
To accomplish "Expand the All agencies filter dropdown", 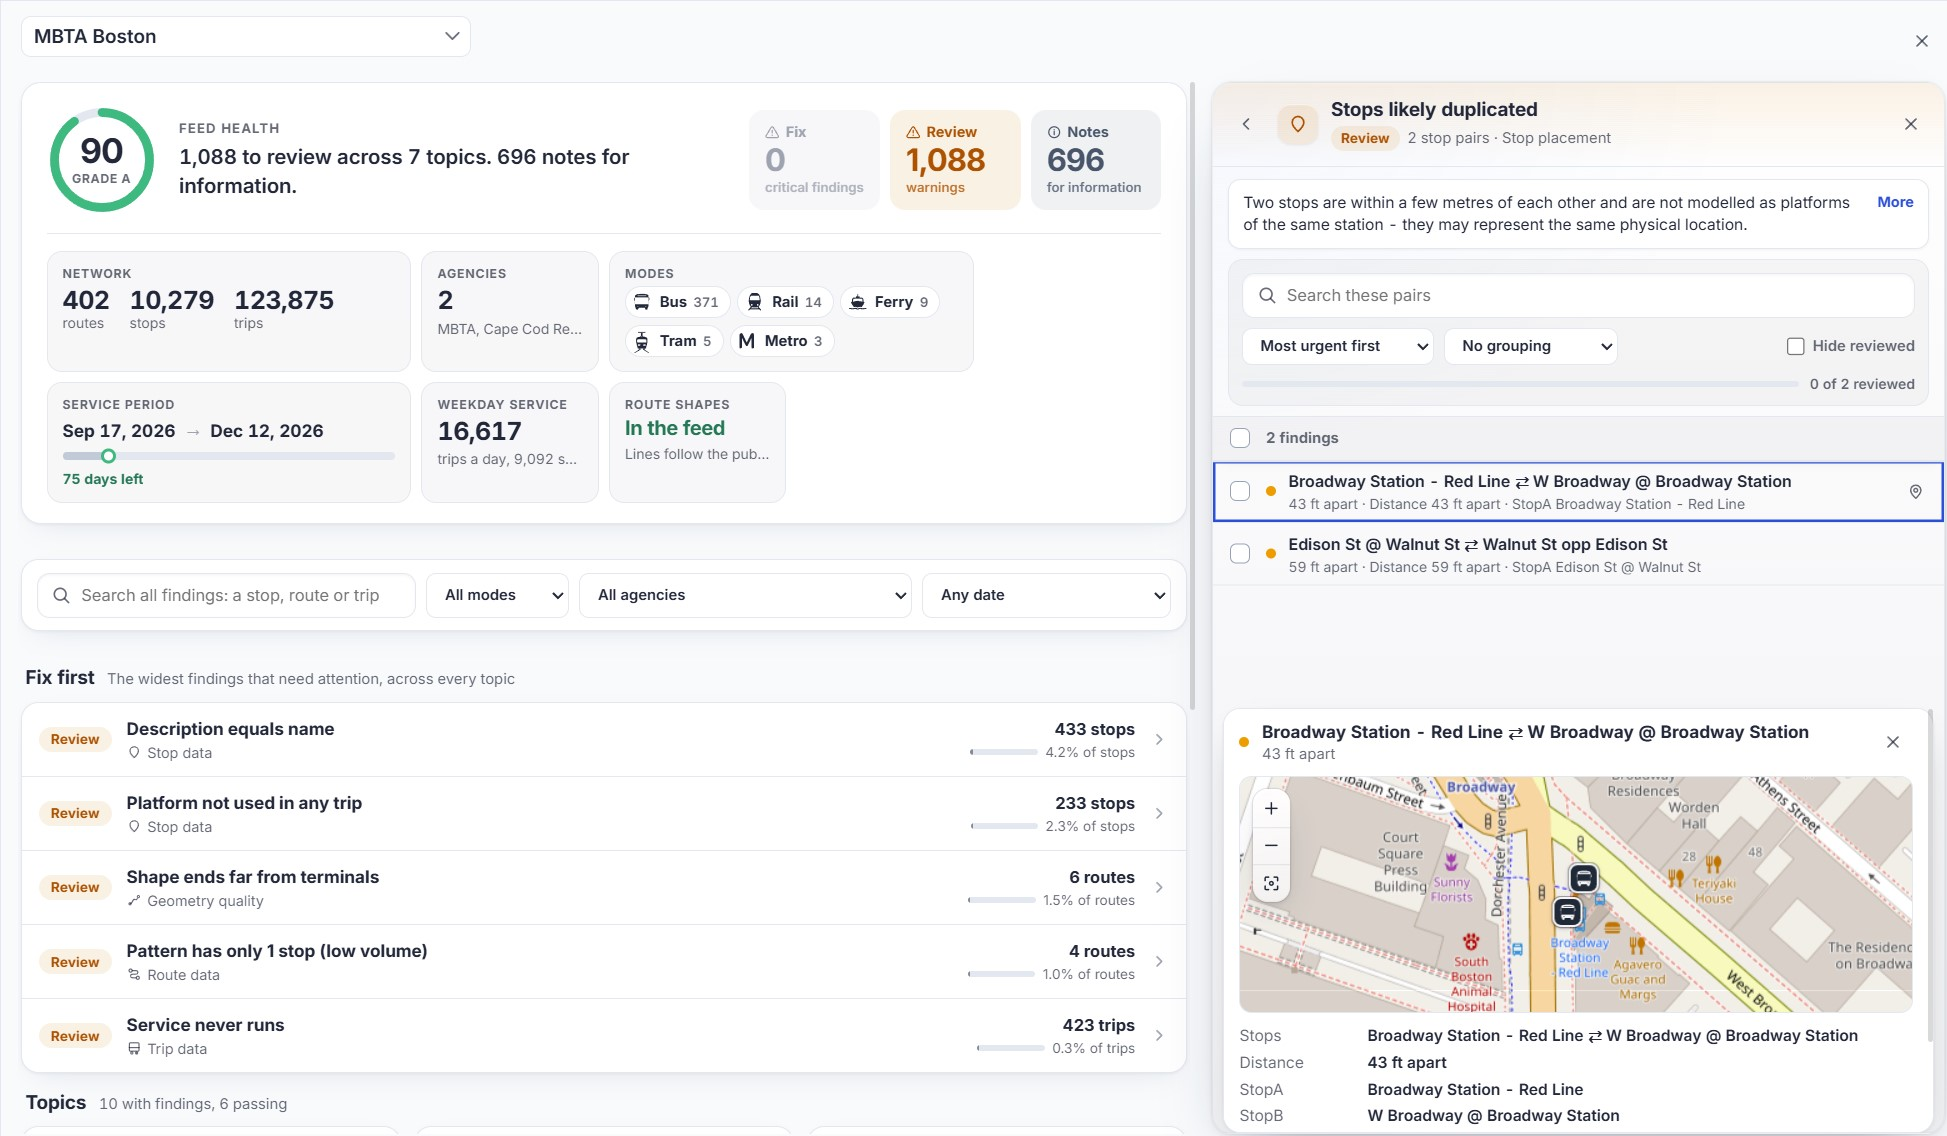I will 745,595.
